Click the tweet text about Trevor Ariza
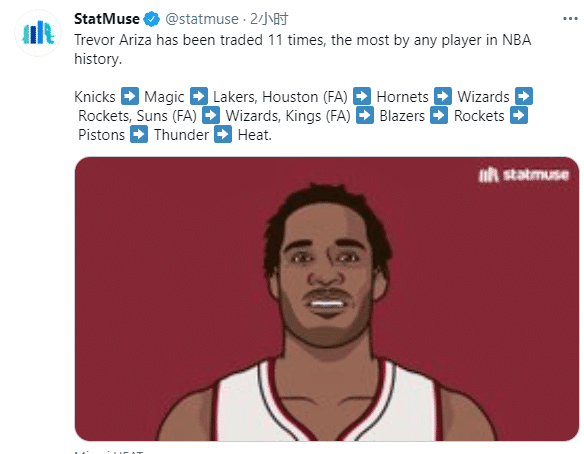This screenshot has height=454, width=584. (303, 50)
